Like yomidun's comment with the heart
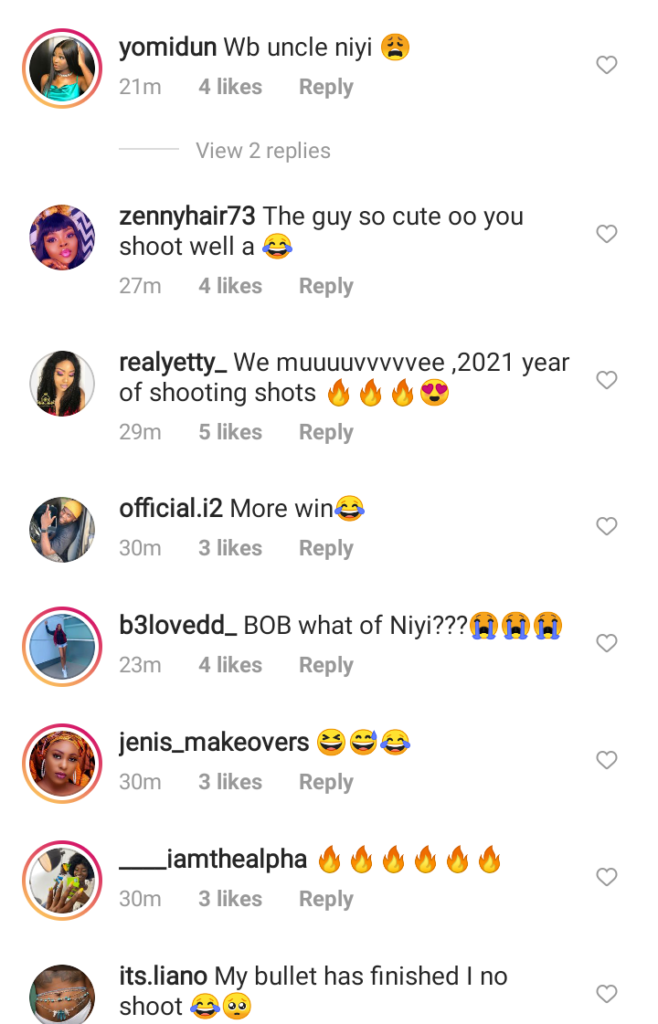The image size is (658, 1024). coord(606,66)
